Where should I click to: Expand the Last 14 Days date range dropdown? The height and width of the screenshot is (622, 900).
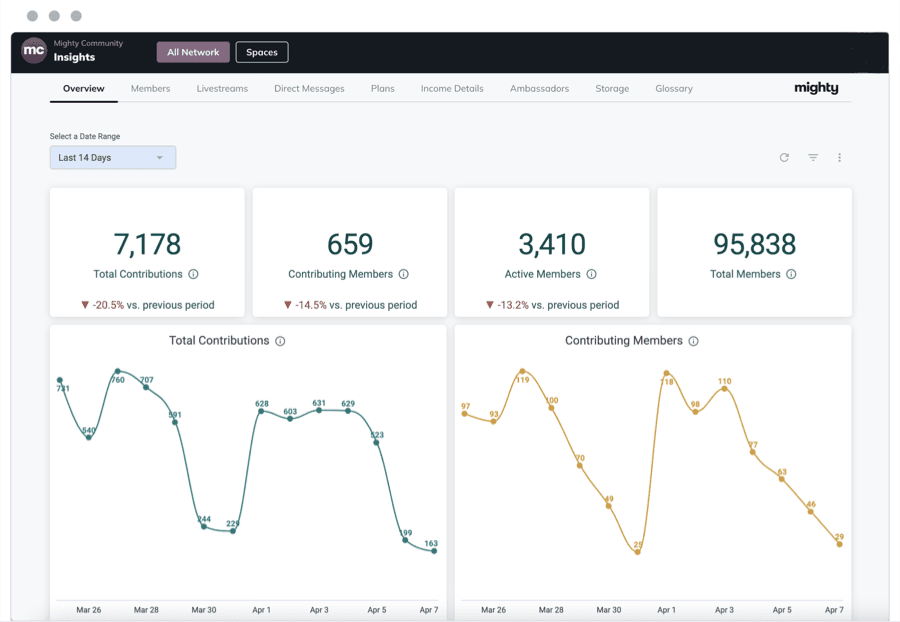[113, 158]
